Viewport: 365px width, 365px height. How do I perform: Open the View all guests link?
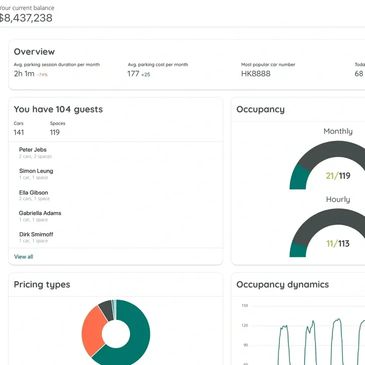click(x=23, y=257)
